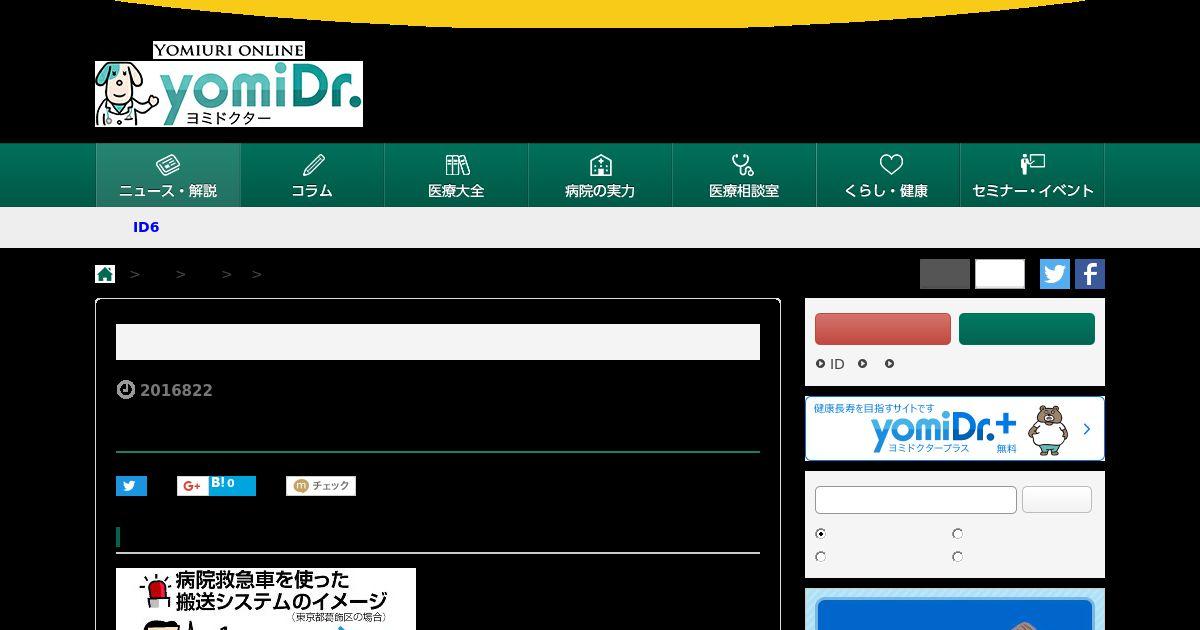This screenshot has width=1200, height=630.
Task: Select the upper-right search radio option
Action: click(958, 534)
